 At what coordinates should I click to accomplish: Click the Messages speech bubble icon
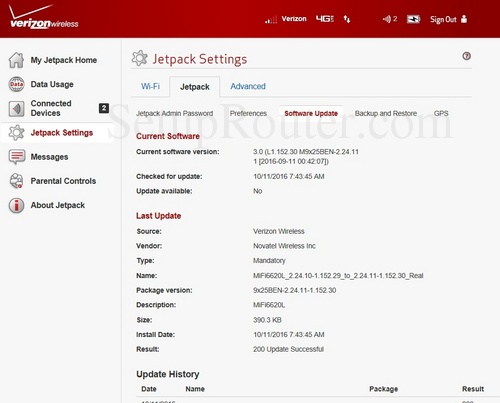(16, 157)
